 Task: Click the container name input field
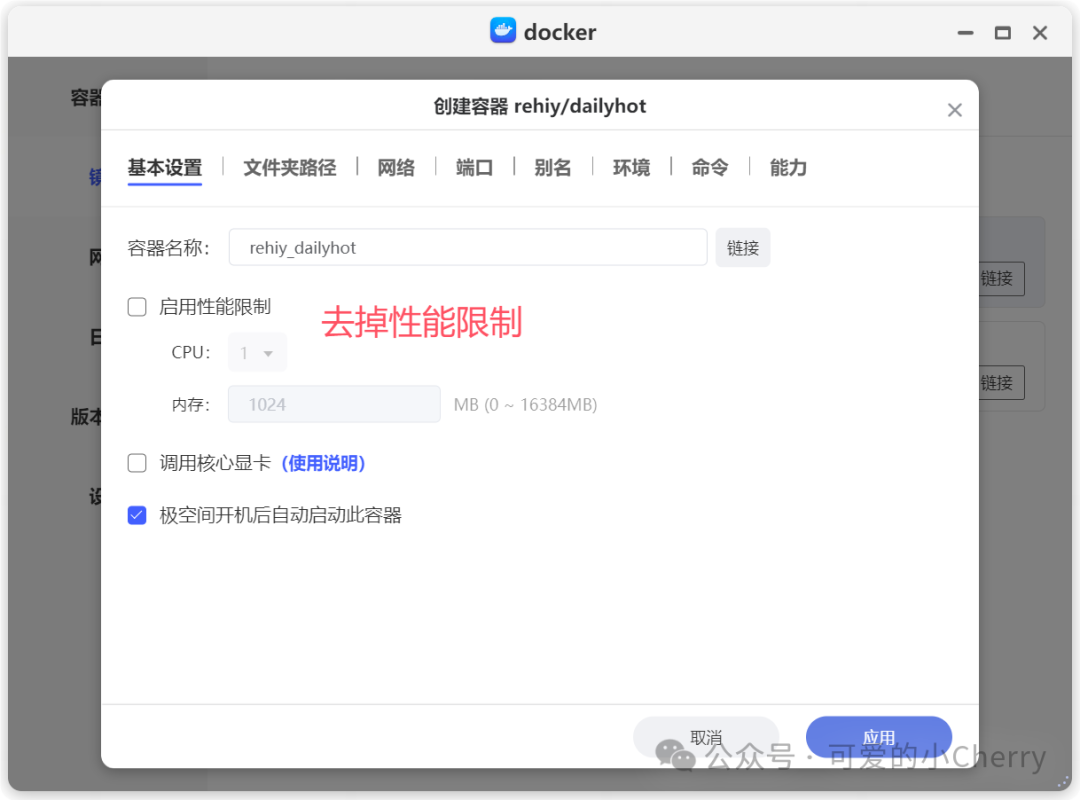(x=468, y=247)
